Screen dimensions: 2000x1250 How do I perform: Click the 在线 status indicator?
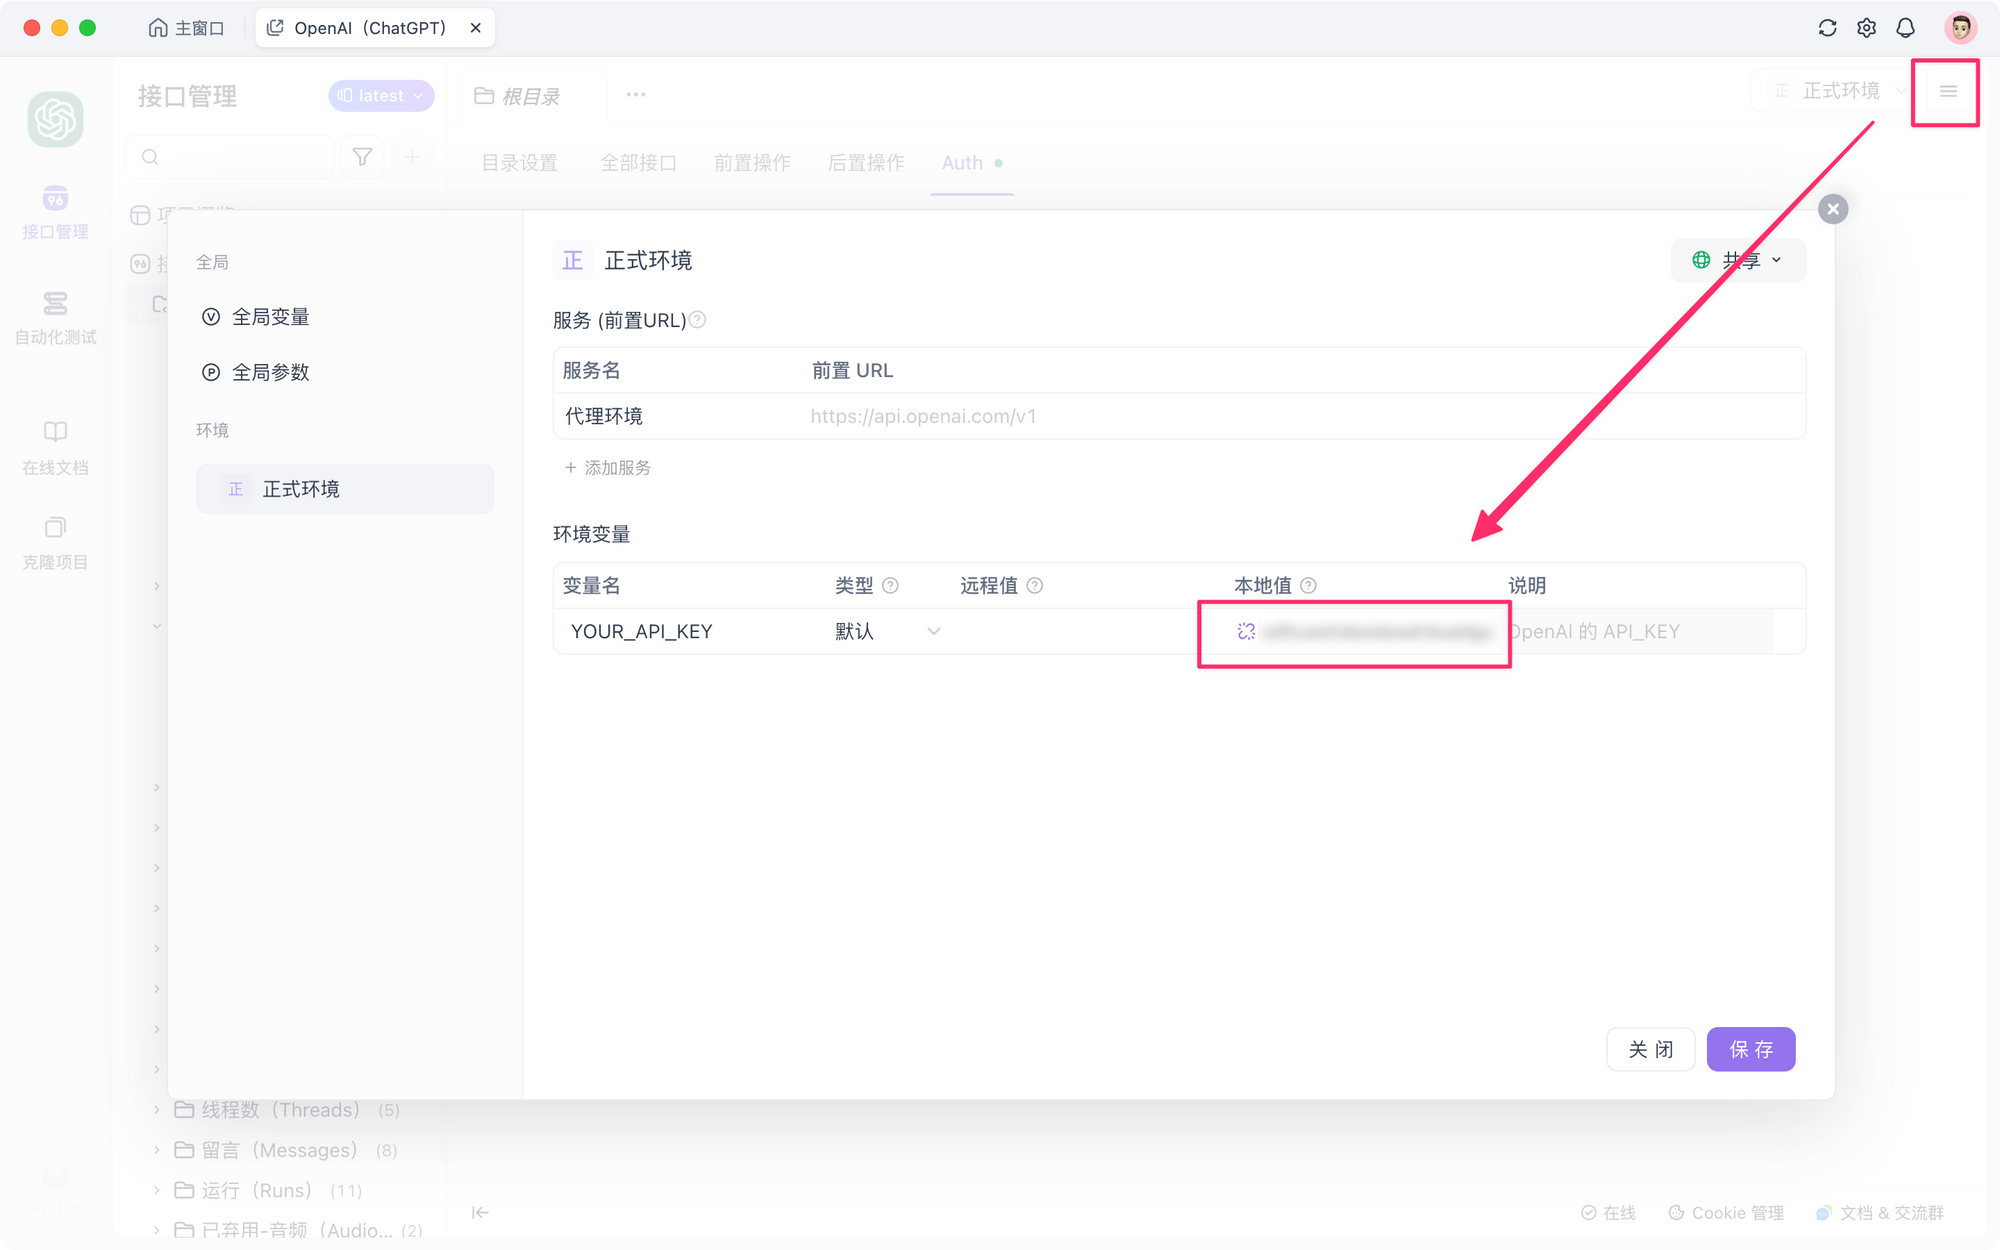point(1608,1213)
